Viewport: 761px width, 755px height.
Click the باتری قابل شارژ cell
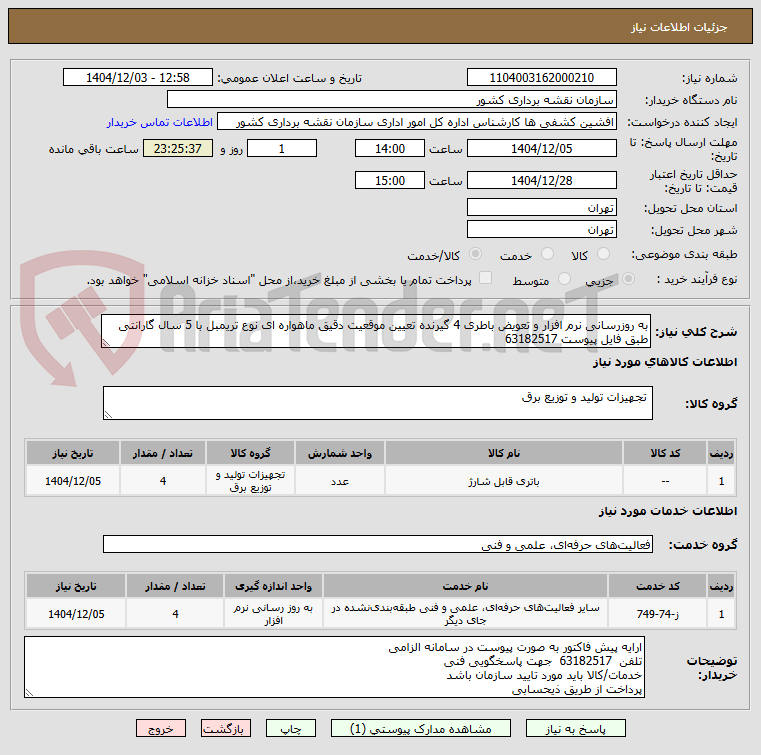504,481
